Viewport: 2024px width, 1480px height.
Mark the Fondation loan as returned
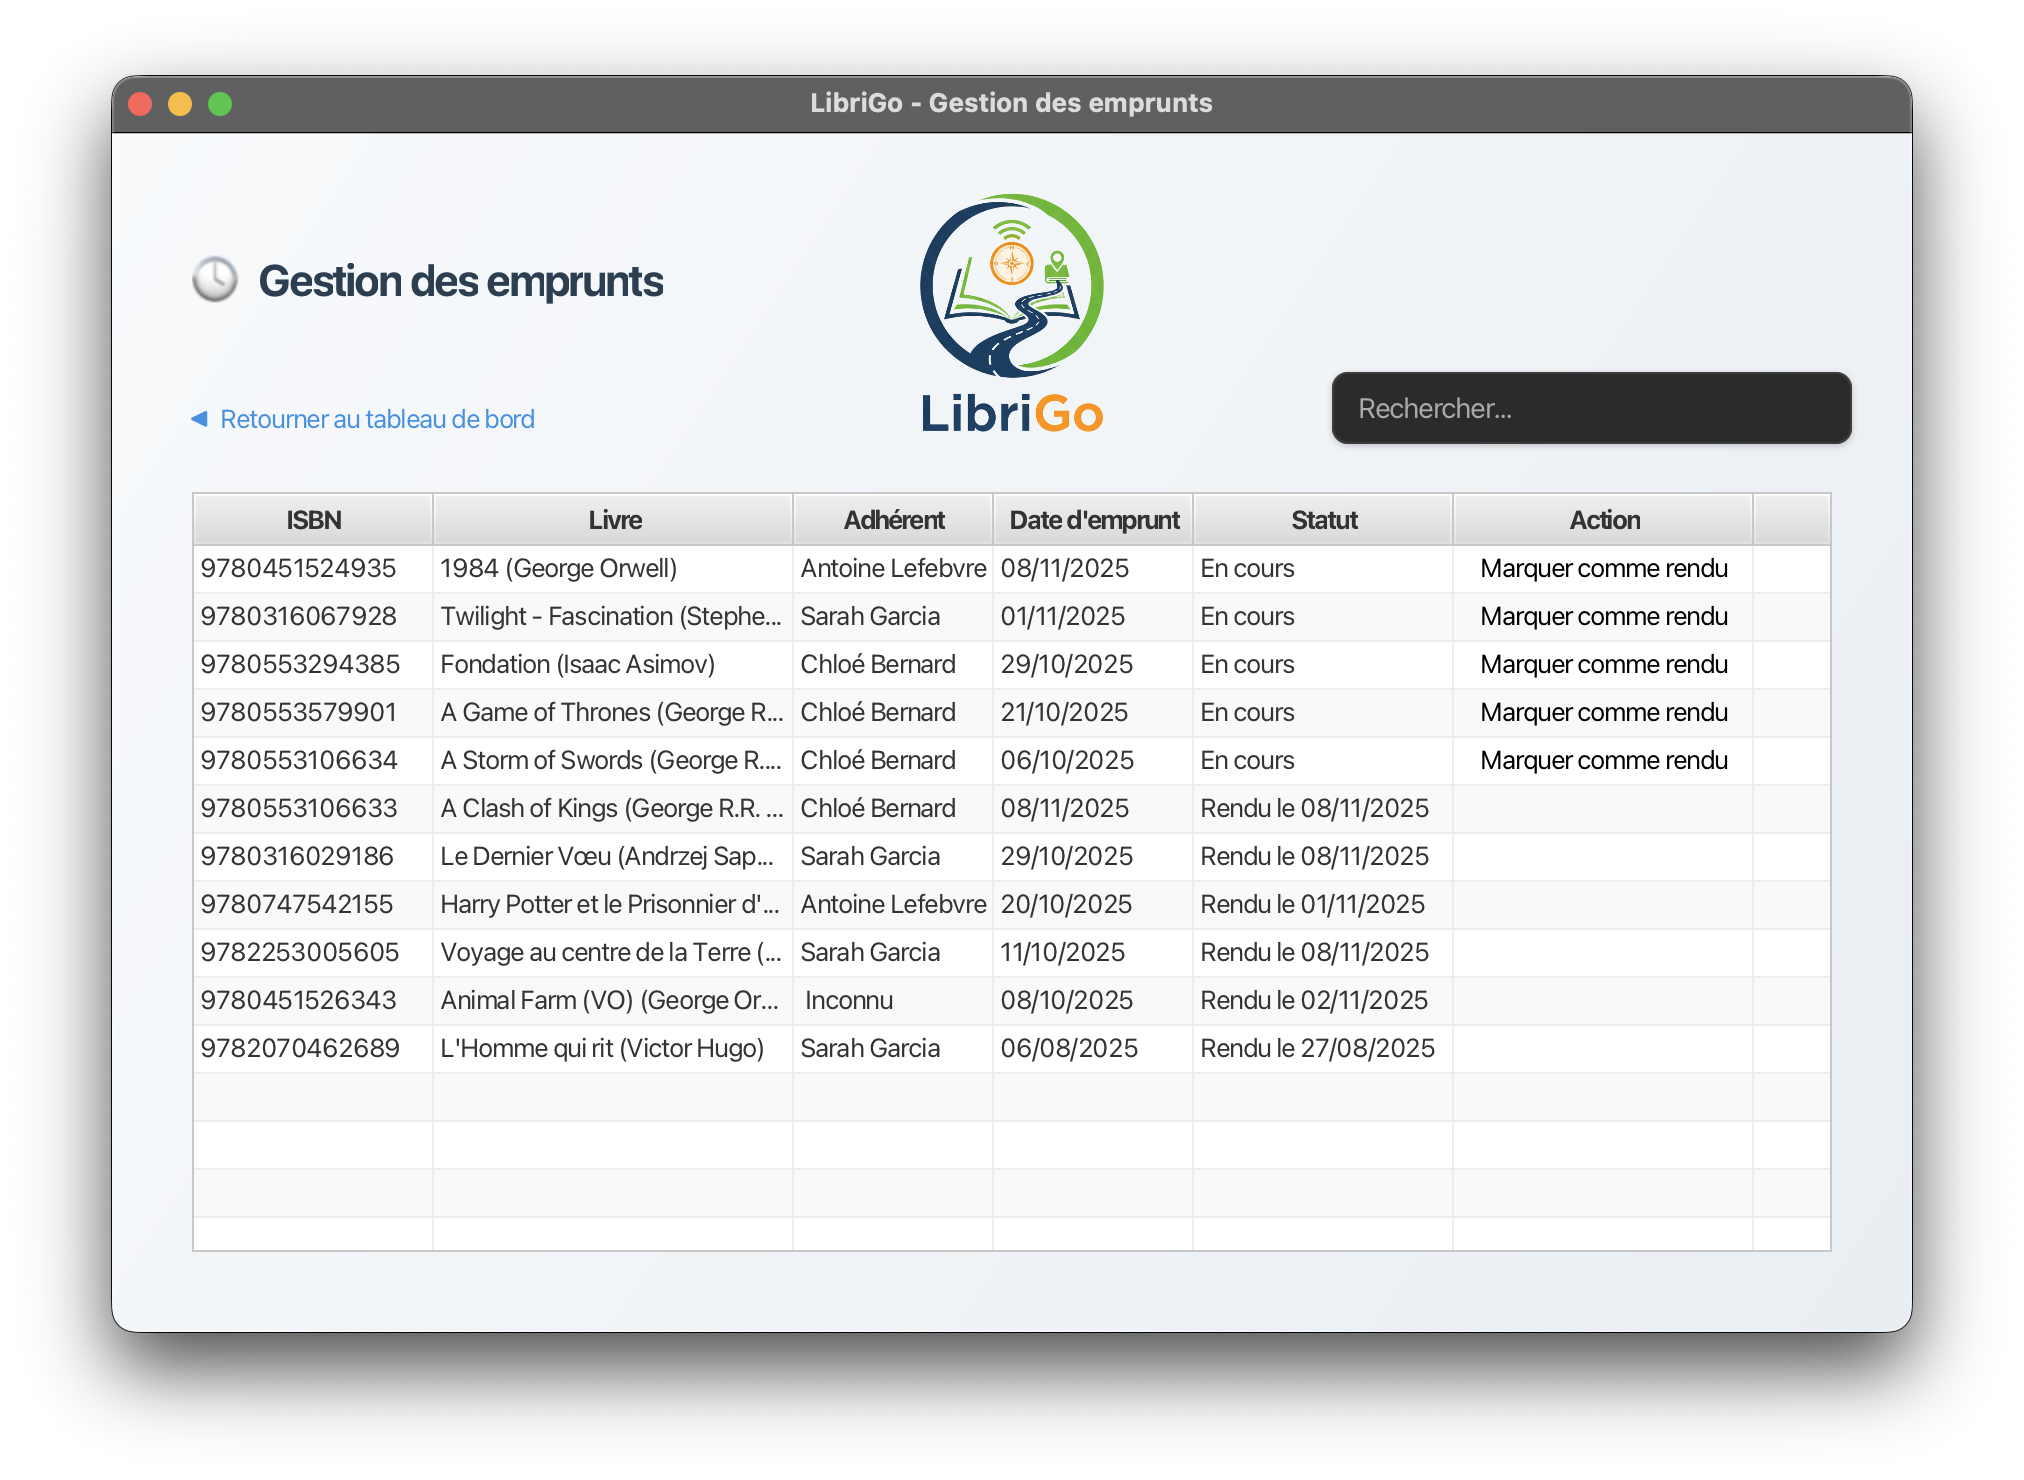click(1603, 665)
